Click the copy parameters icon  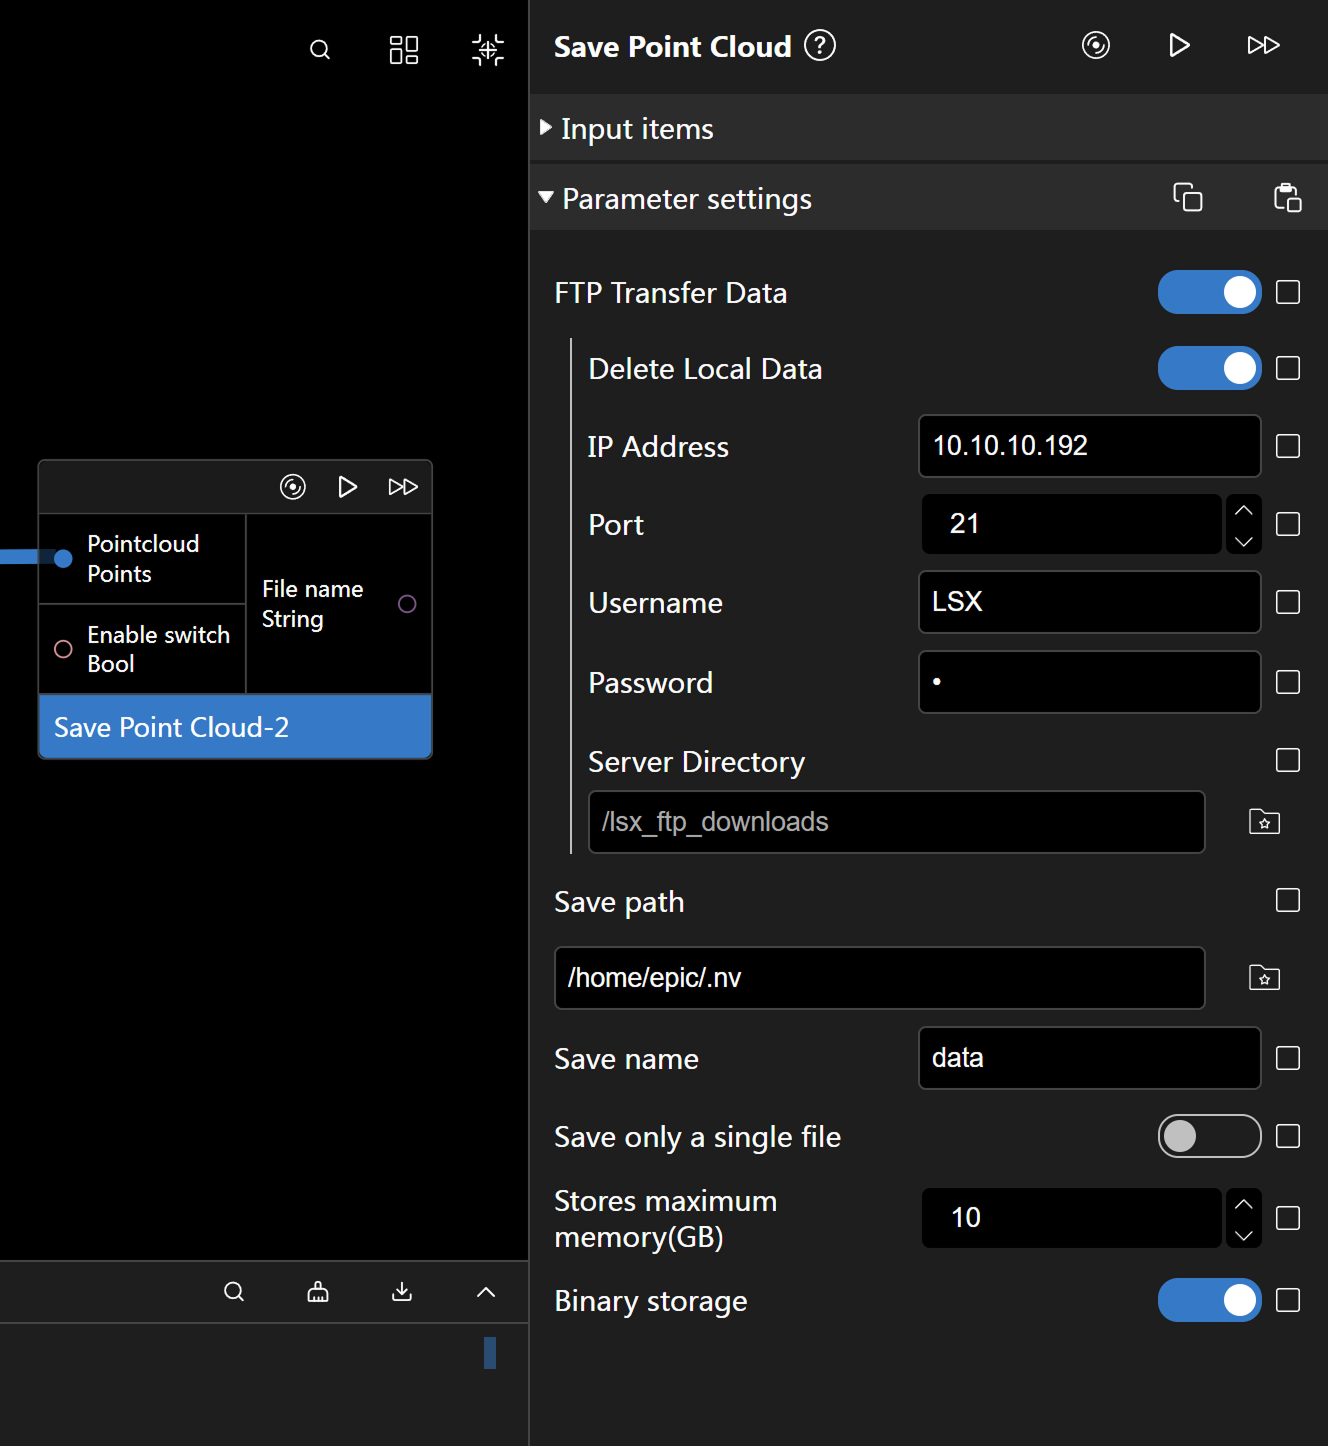(x=1187, y=197)
